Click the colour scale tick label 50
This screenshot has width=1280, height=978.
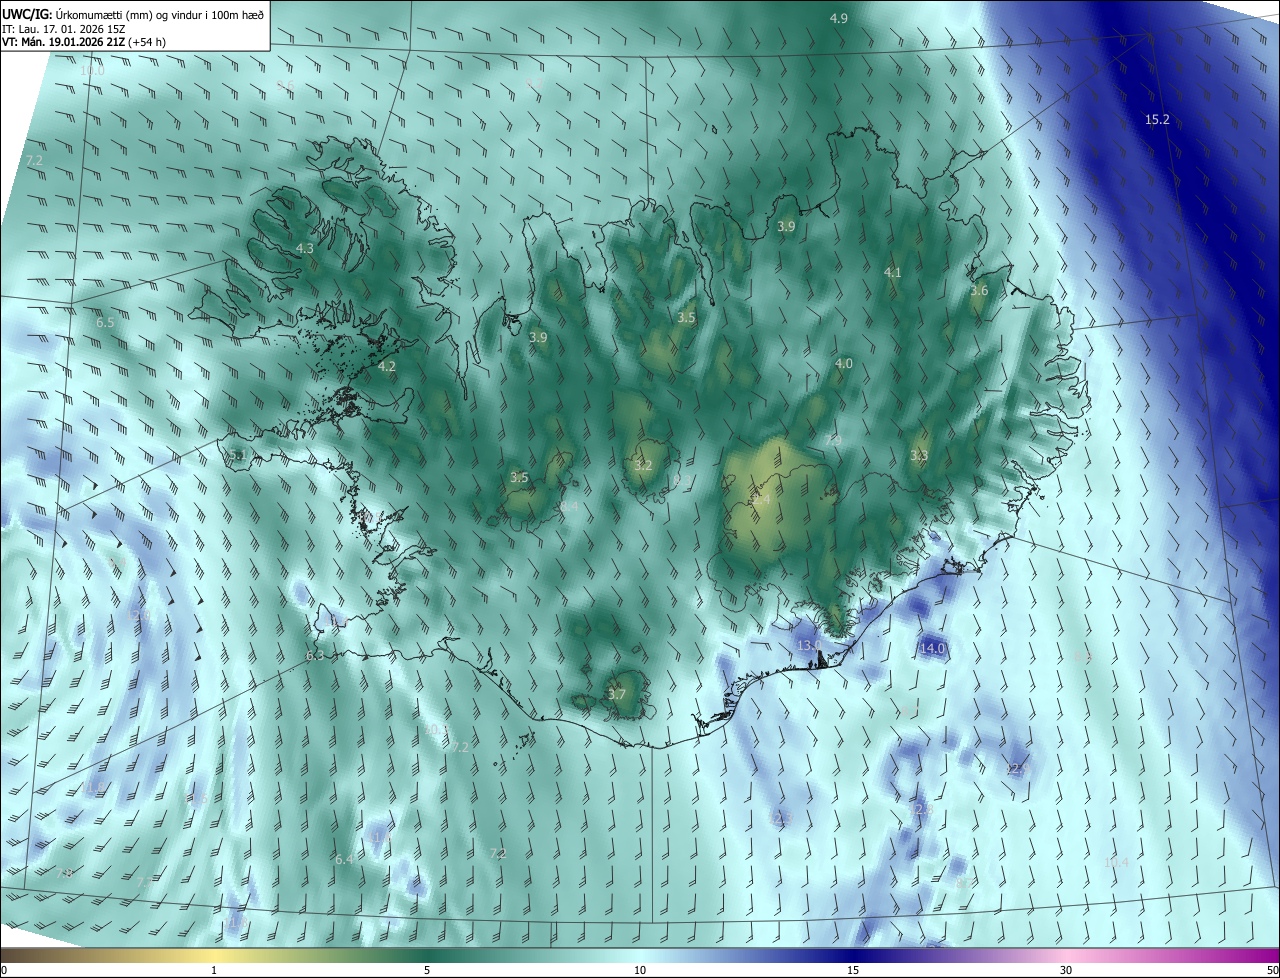click(1271, 970)
